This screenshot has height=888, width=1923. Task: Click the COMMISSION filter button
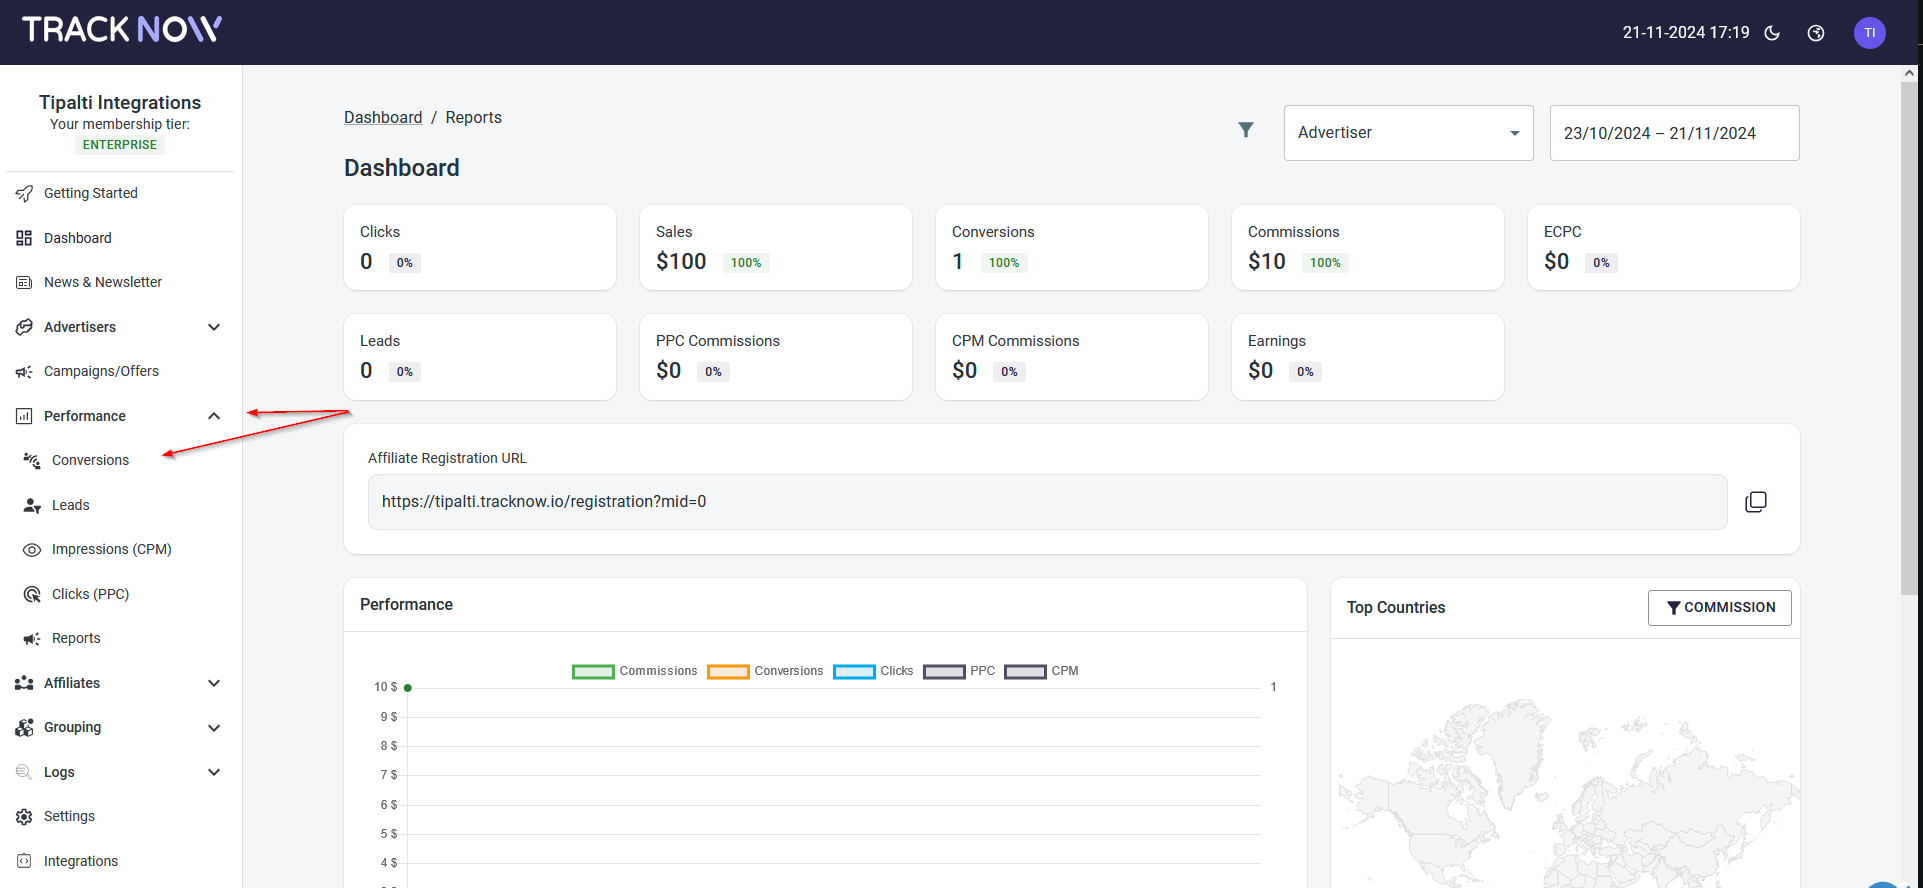click(x=1719, y=608)
